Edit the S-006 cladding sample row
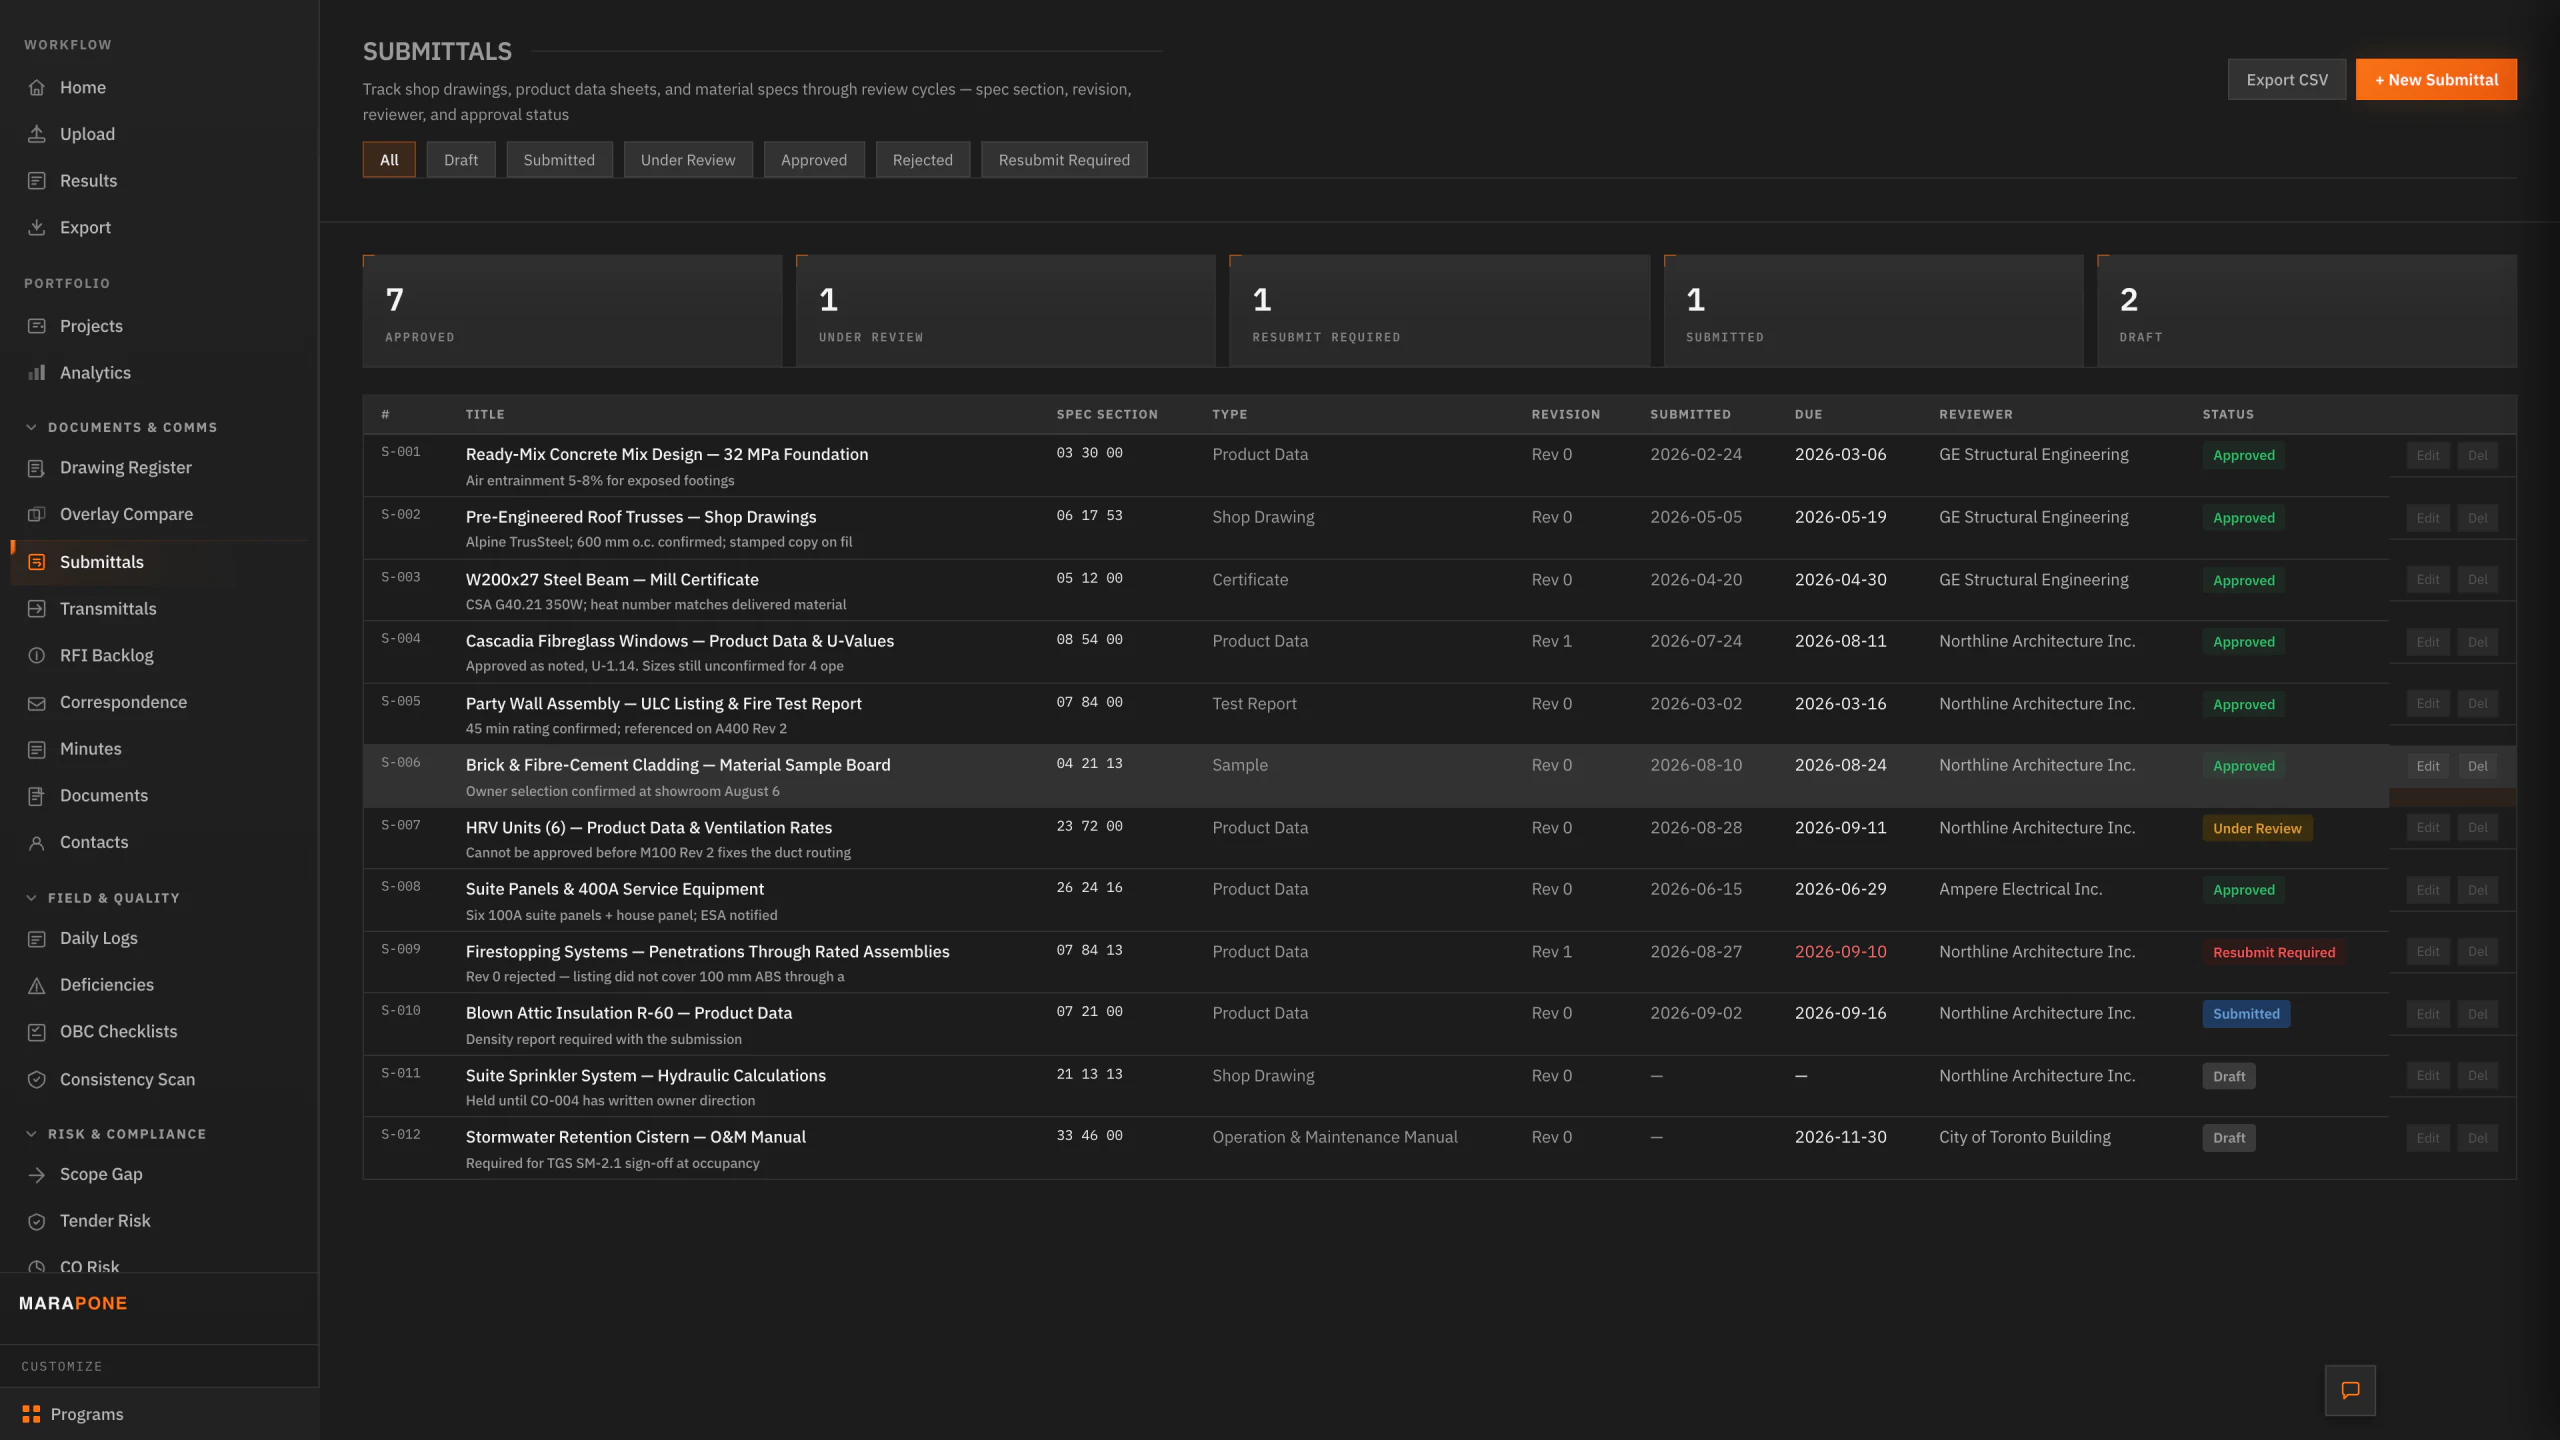2560x1440 pixels. tap(2428, 766)
